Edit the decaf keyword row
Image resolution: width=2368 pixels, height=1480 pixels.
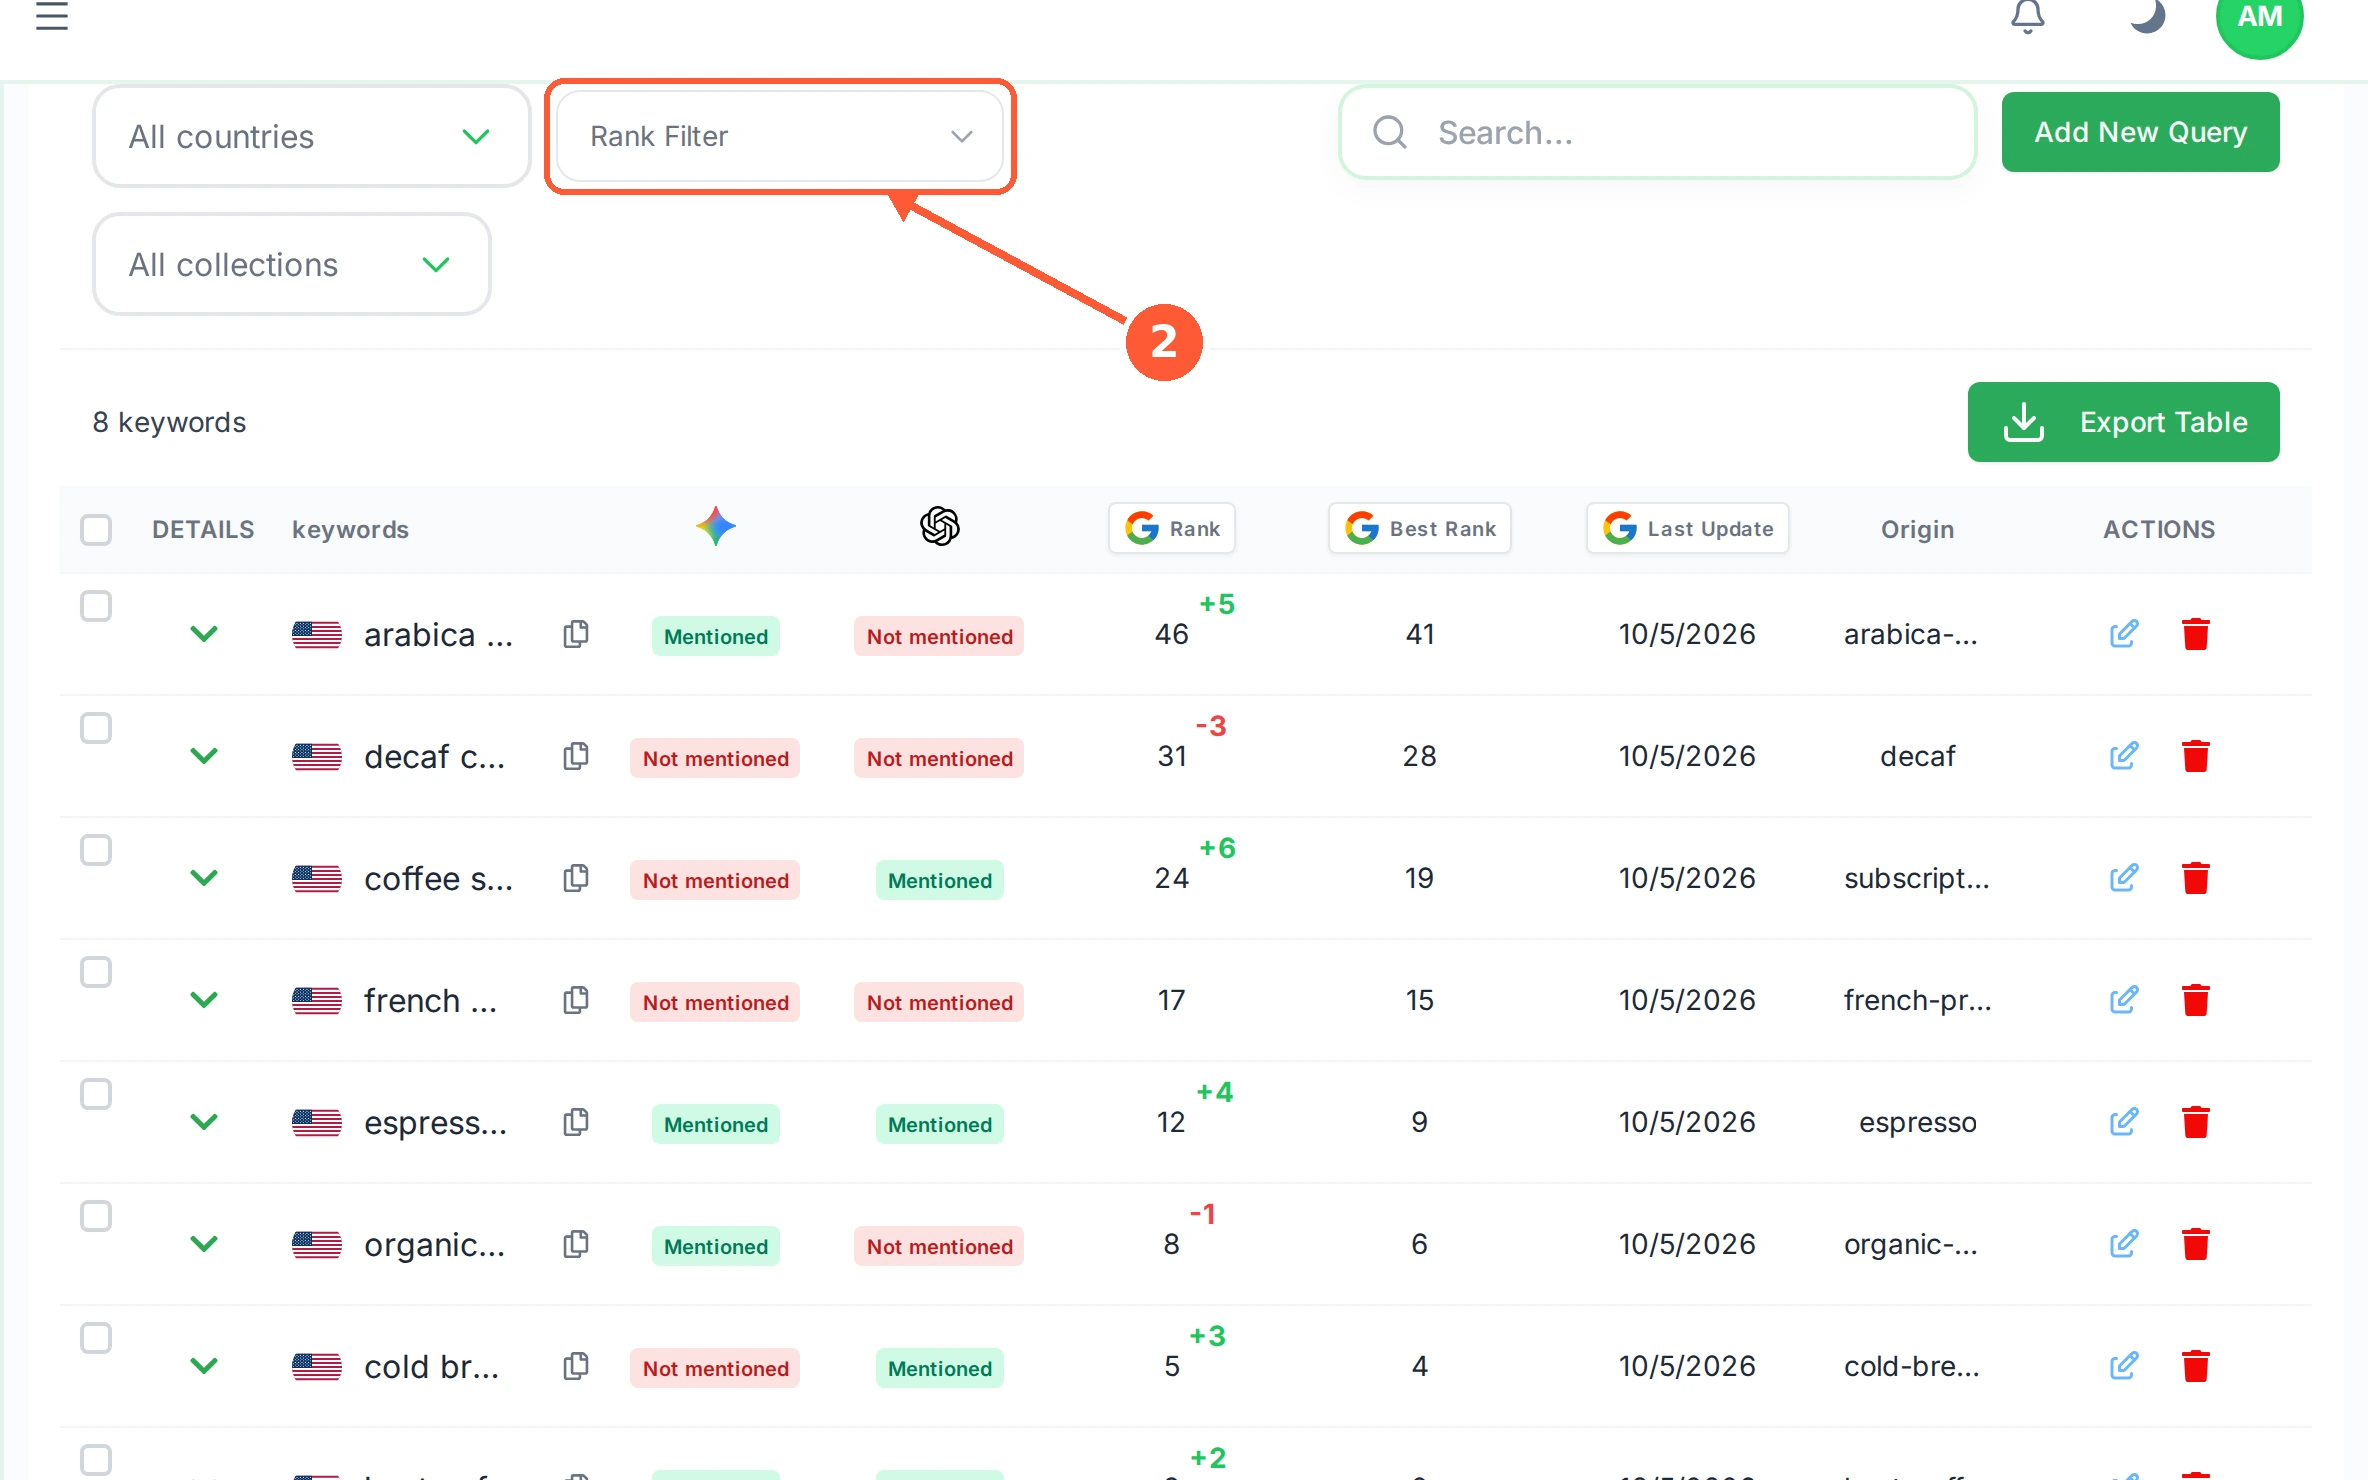point(2124,756)
